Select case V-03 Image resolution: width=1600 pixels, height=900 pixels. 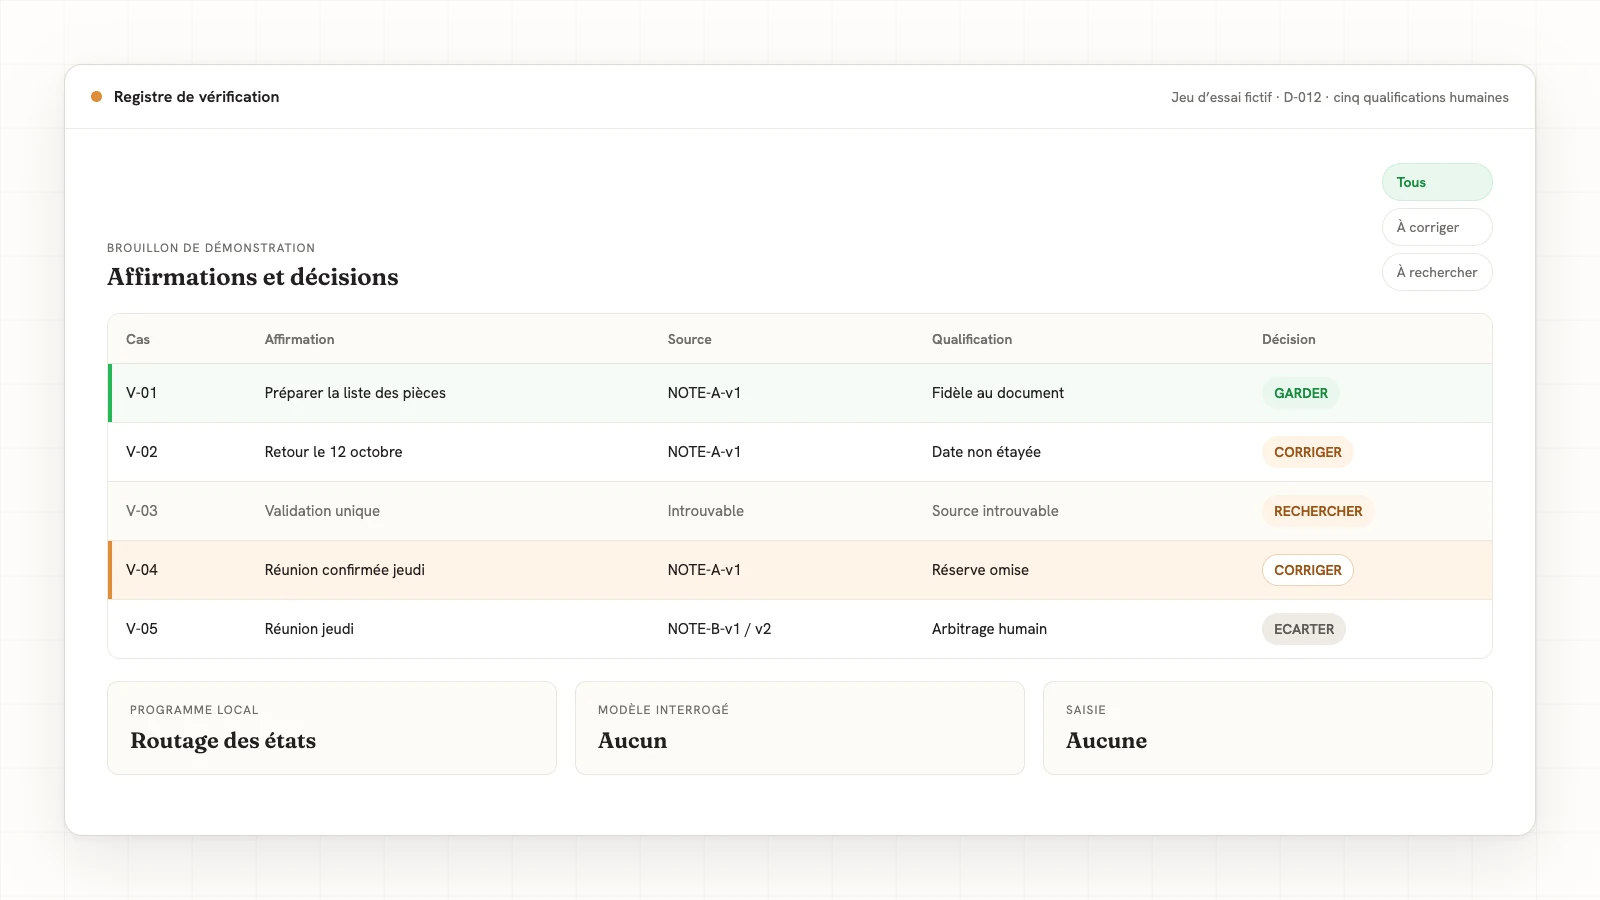tap(800, 511)
